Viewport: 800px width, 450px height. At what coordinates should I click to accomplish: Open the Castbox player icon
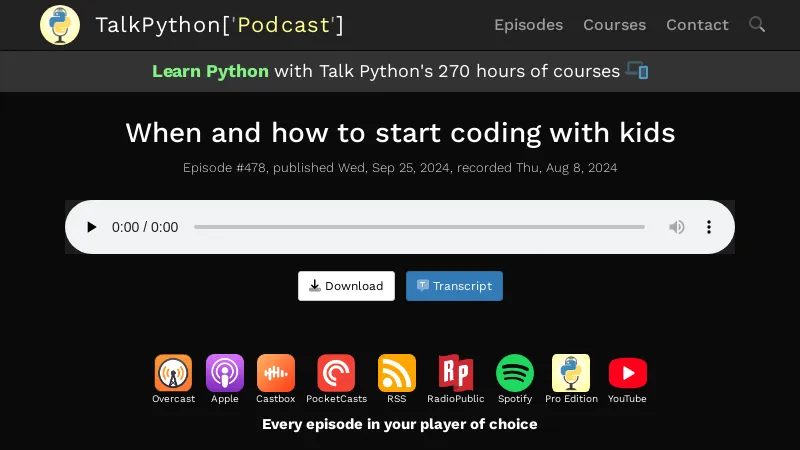click(x=275, y=374)
